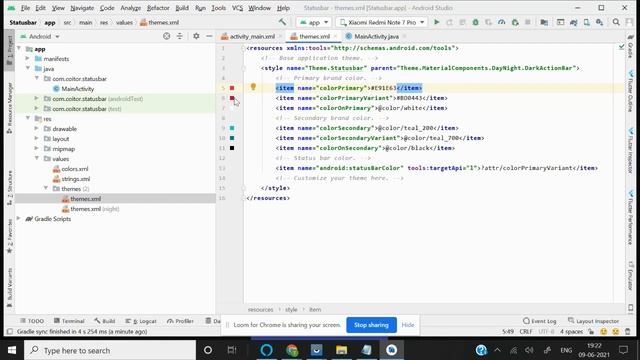Expand Gradle Scripts node

click(19, 219)
